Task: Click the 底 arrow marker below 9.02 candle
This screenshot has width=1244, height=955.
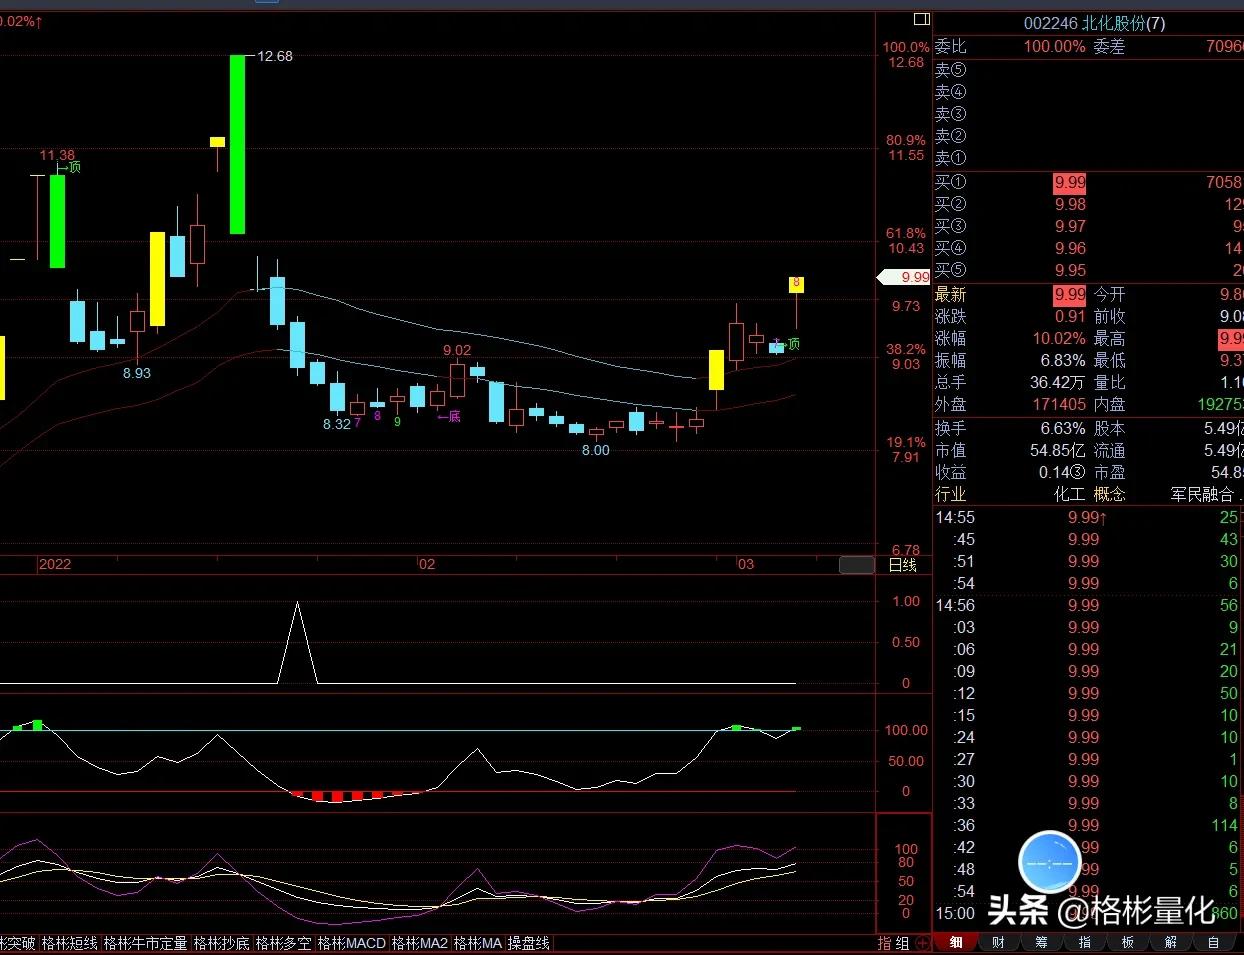Action: [449, 416]
